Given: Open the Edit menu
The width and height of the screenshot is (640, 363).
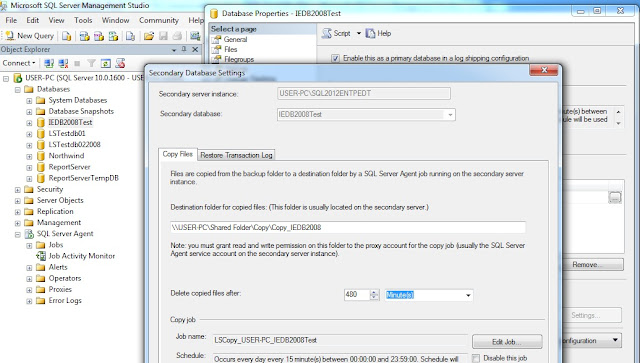Looking at the screenshot, I should click(x=33, y=20).
